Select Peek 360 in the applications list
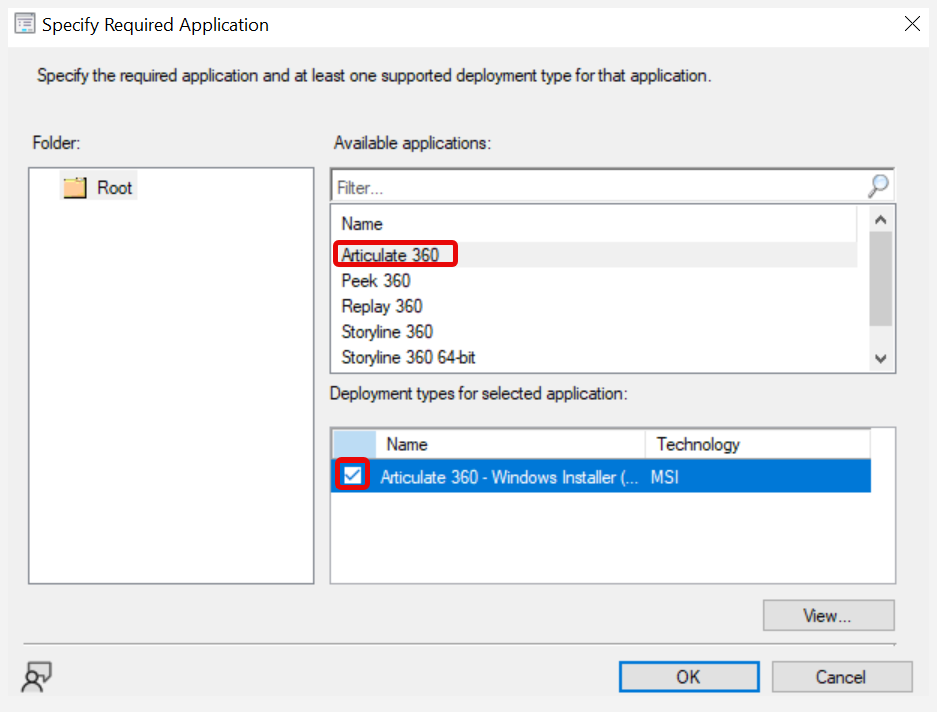Viewport: 937px width, 712px height. coord(376,280)
